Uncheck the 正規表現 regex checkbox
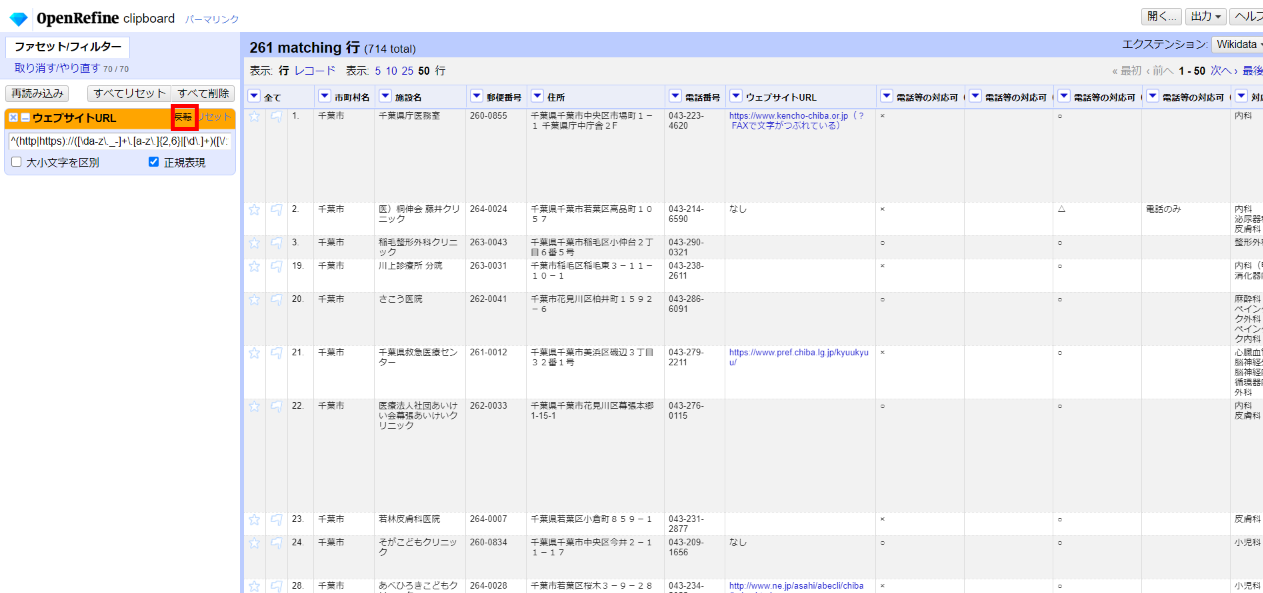This screenshot has height=593, width=1263. coord(154,162)
